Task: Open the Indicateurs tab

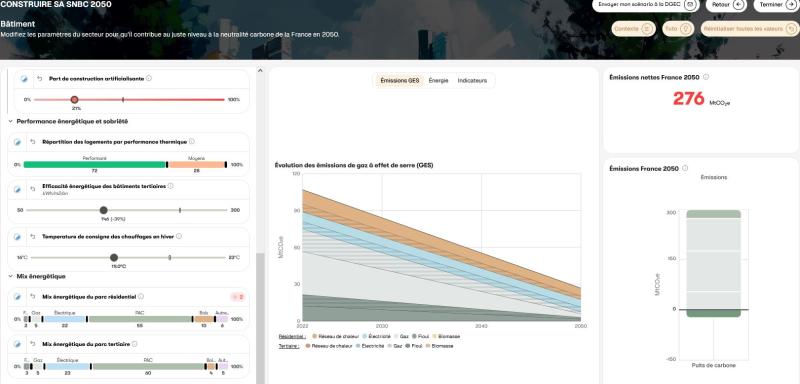Action: 472,81
